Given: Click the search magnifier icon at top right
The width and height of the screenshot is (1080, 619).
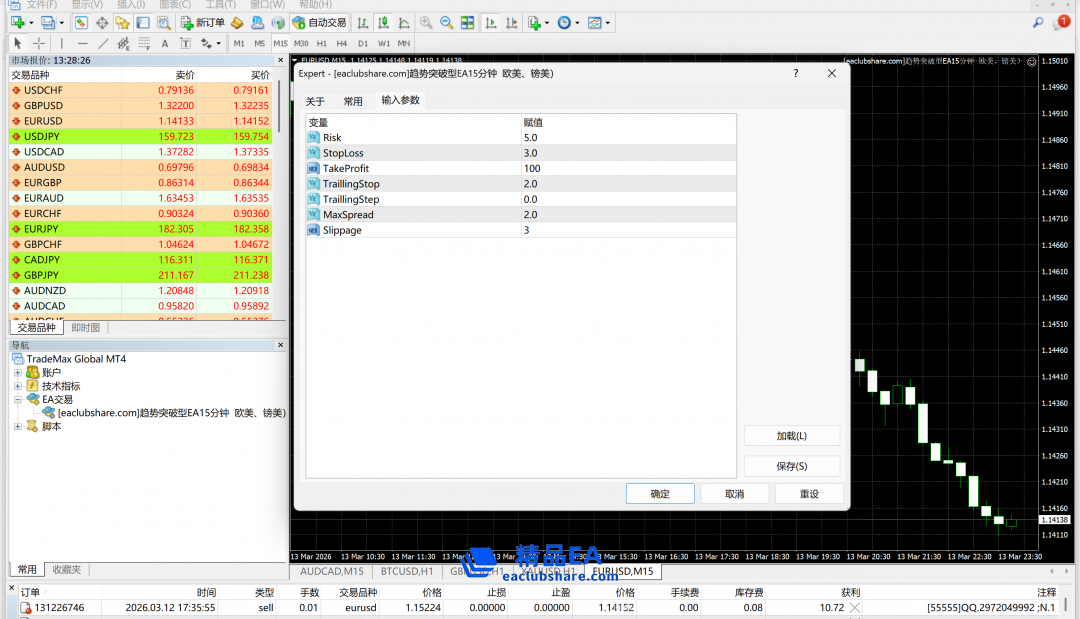Looking at the screenshot, I should pyautogui.click(x=1038, y=22).
